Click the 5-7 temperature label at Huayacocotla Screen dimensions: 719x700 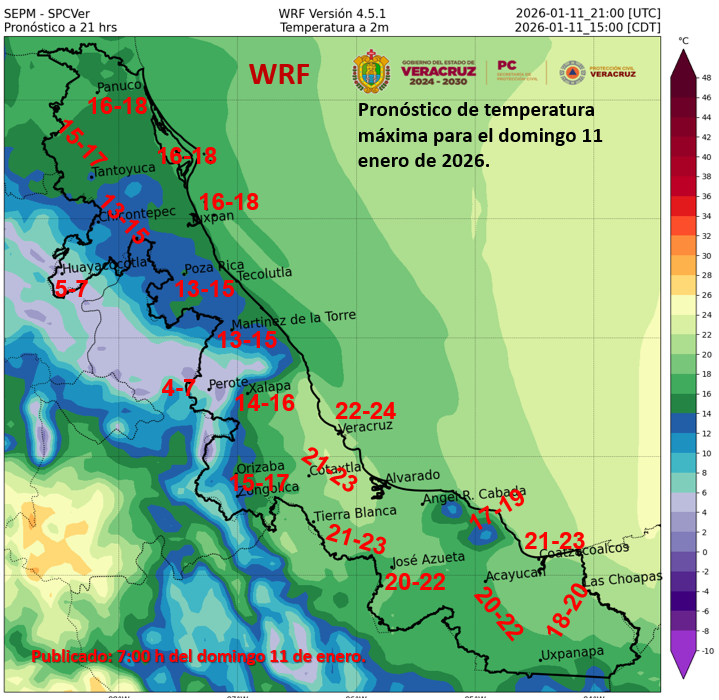point(71,289)
